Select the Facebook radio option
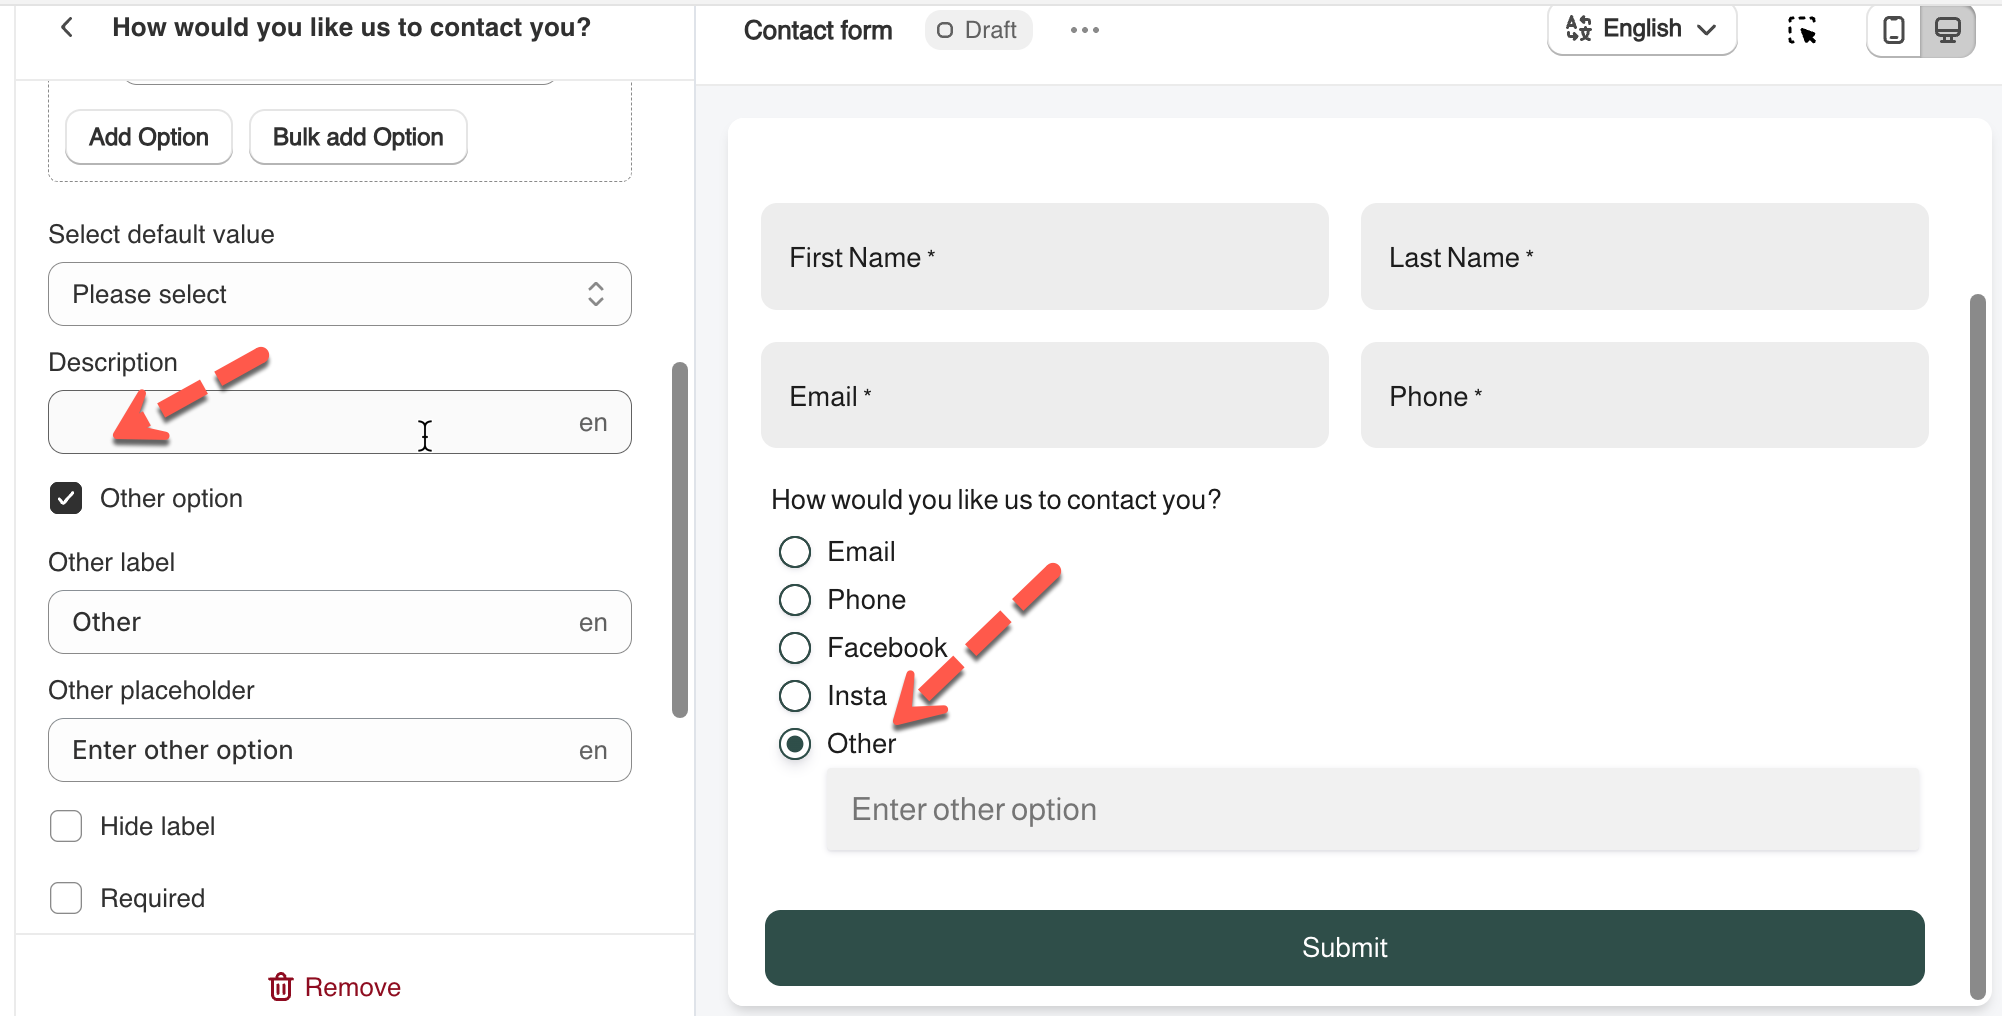The height and width of the screenshot is (1016, 2002). coord(795,648)
